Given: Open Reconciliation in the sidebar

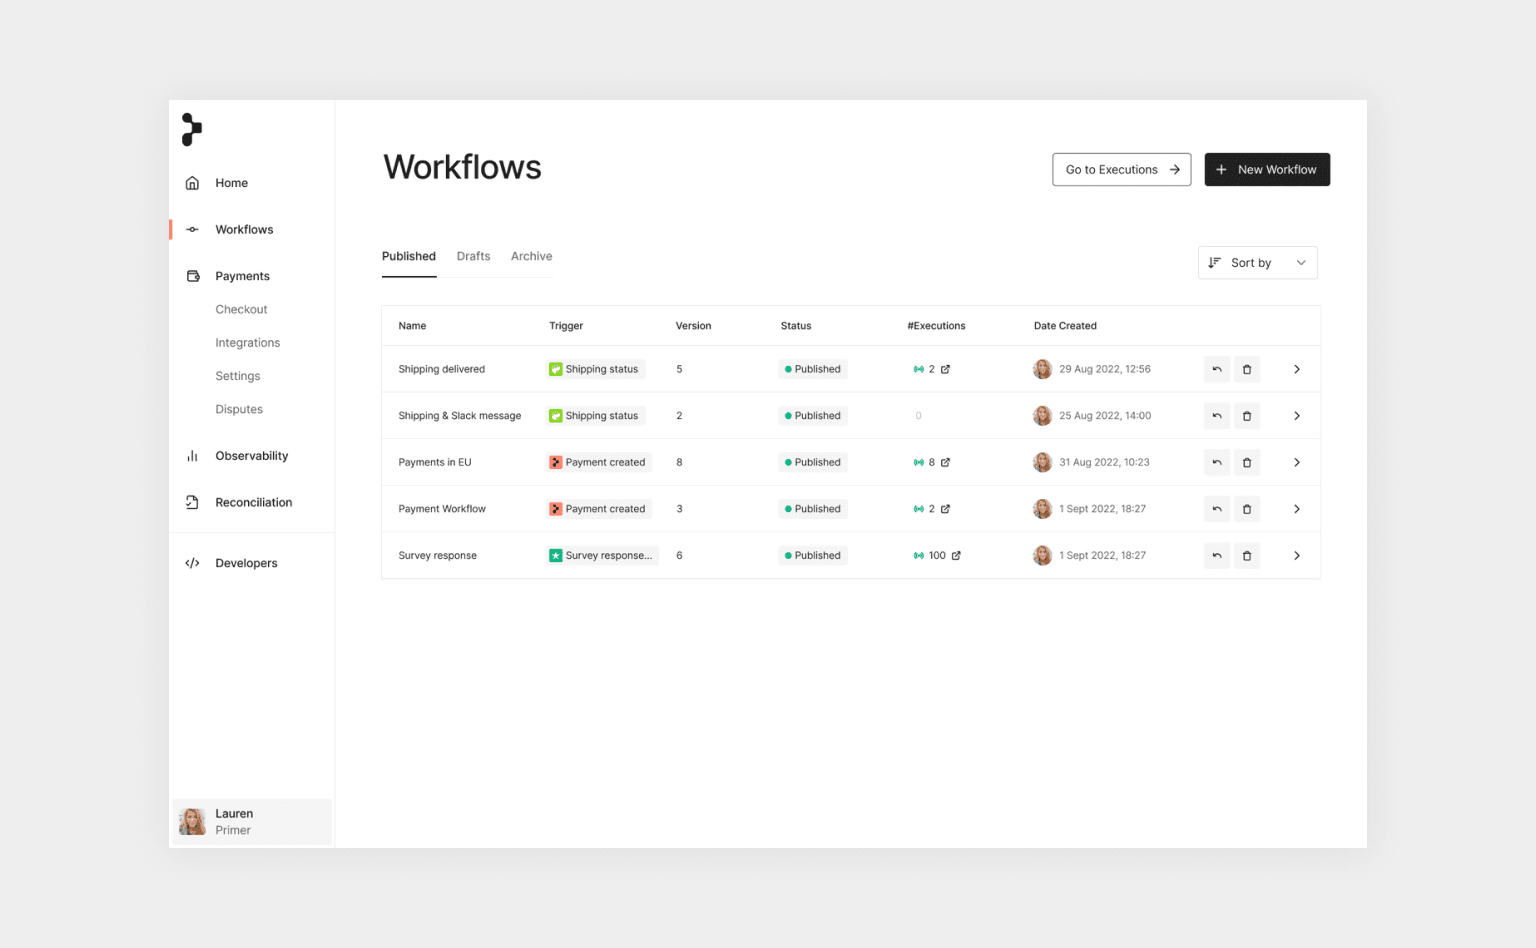Looking at the screenshot, I should (x=252, y=503).
